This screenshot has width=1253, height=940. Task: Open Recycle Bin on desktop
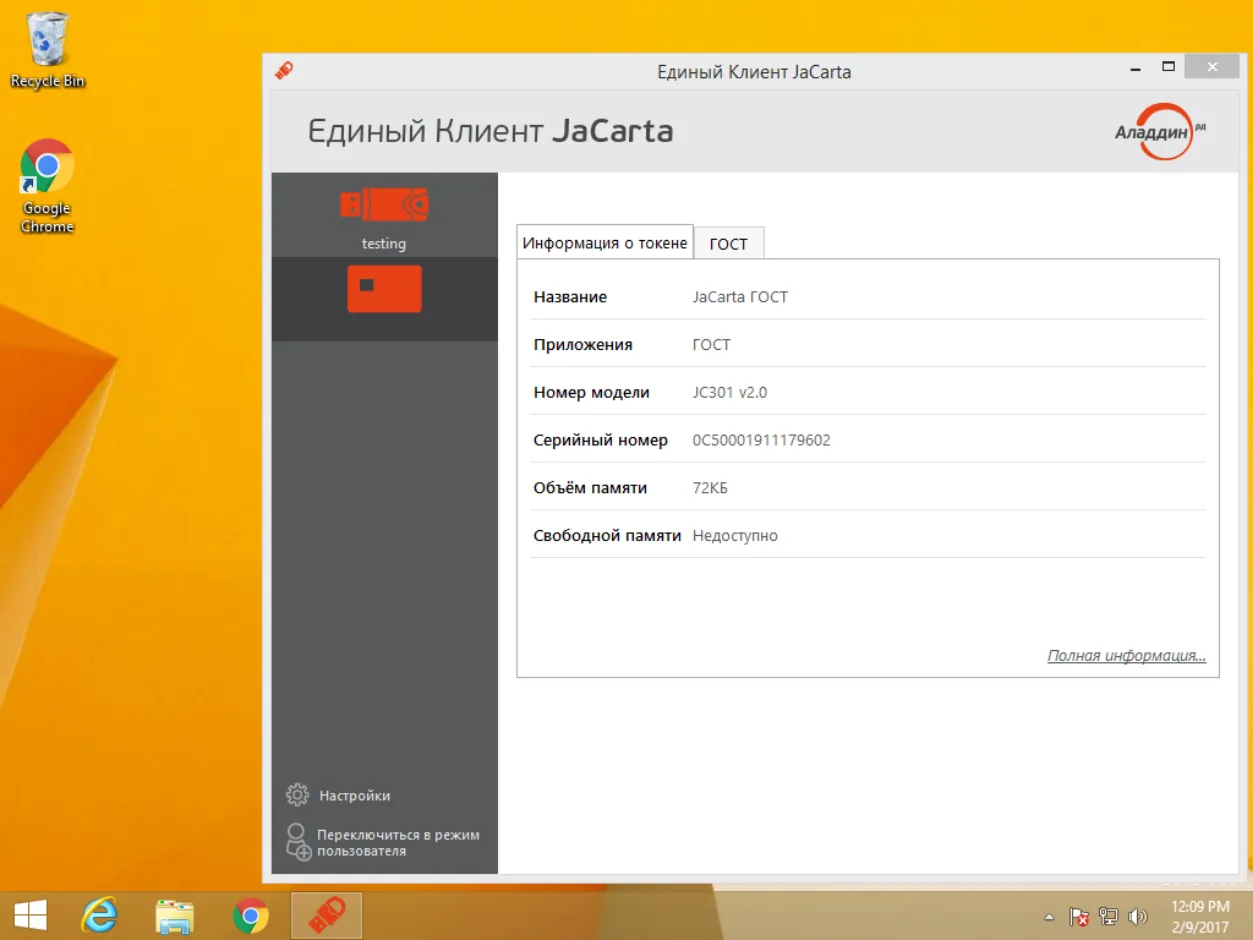click(x=47, y=50)
